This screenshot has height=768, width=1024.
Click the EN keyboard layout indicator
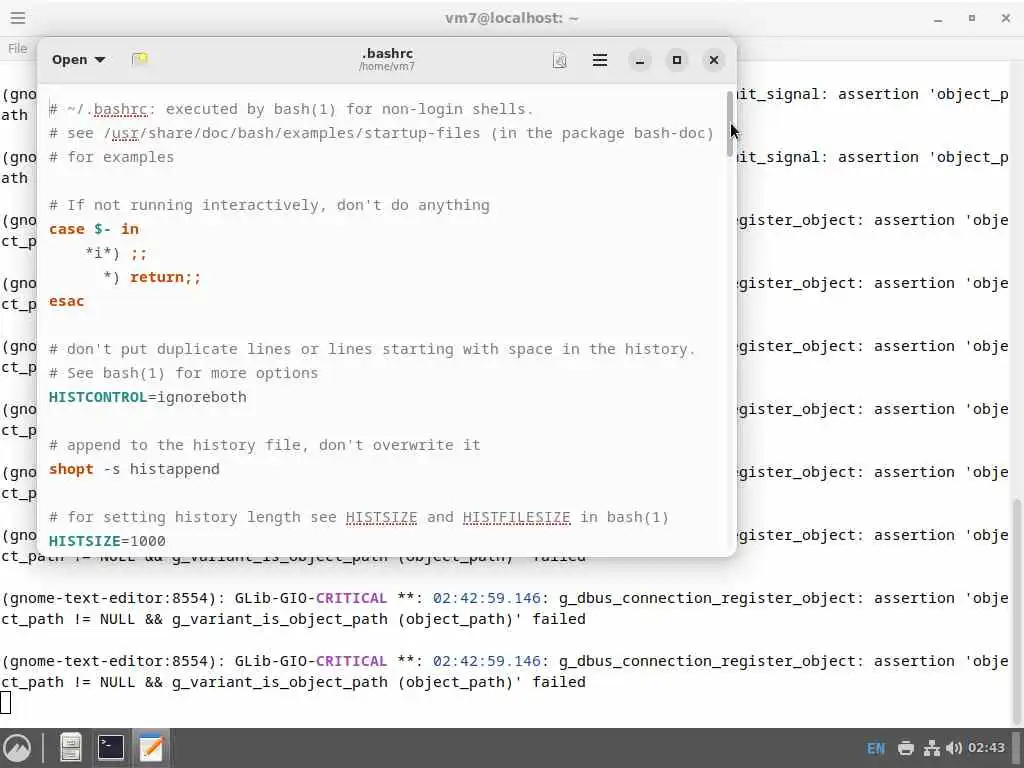pos(876,748)
